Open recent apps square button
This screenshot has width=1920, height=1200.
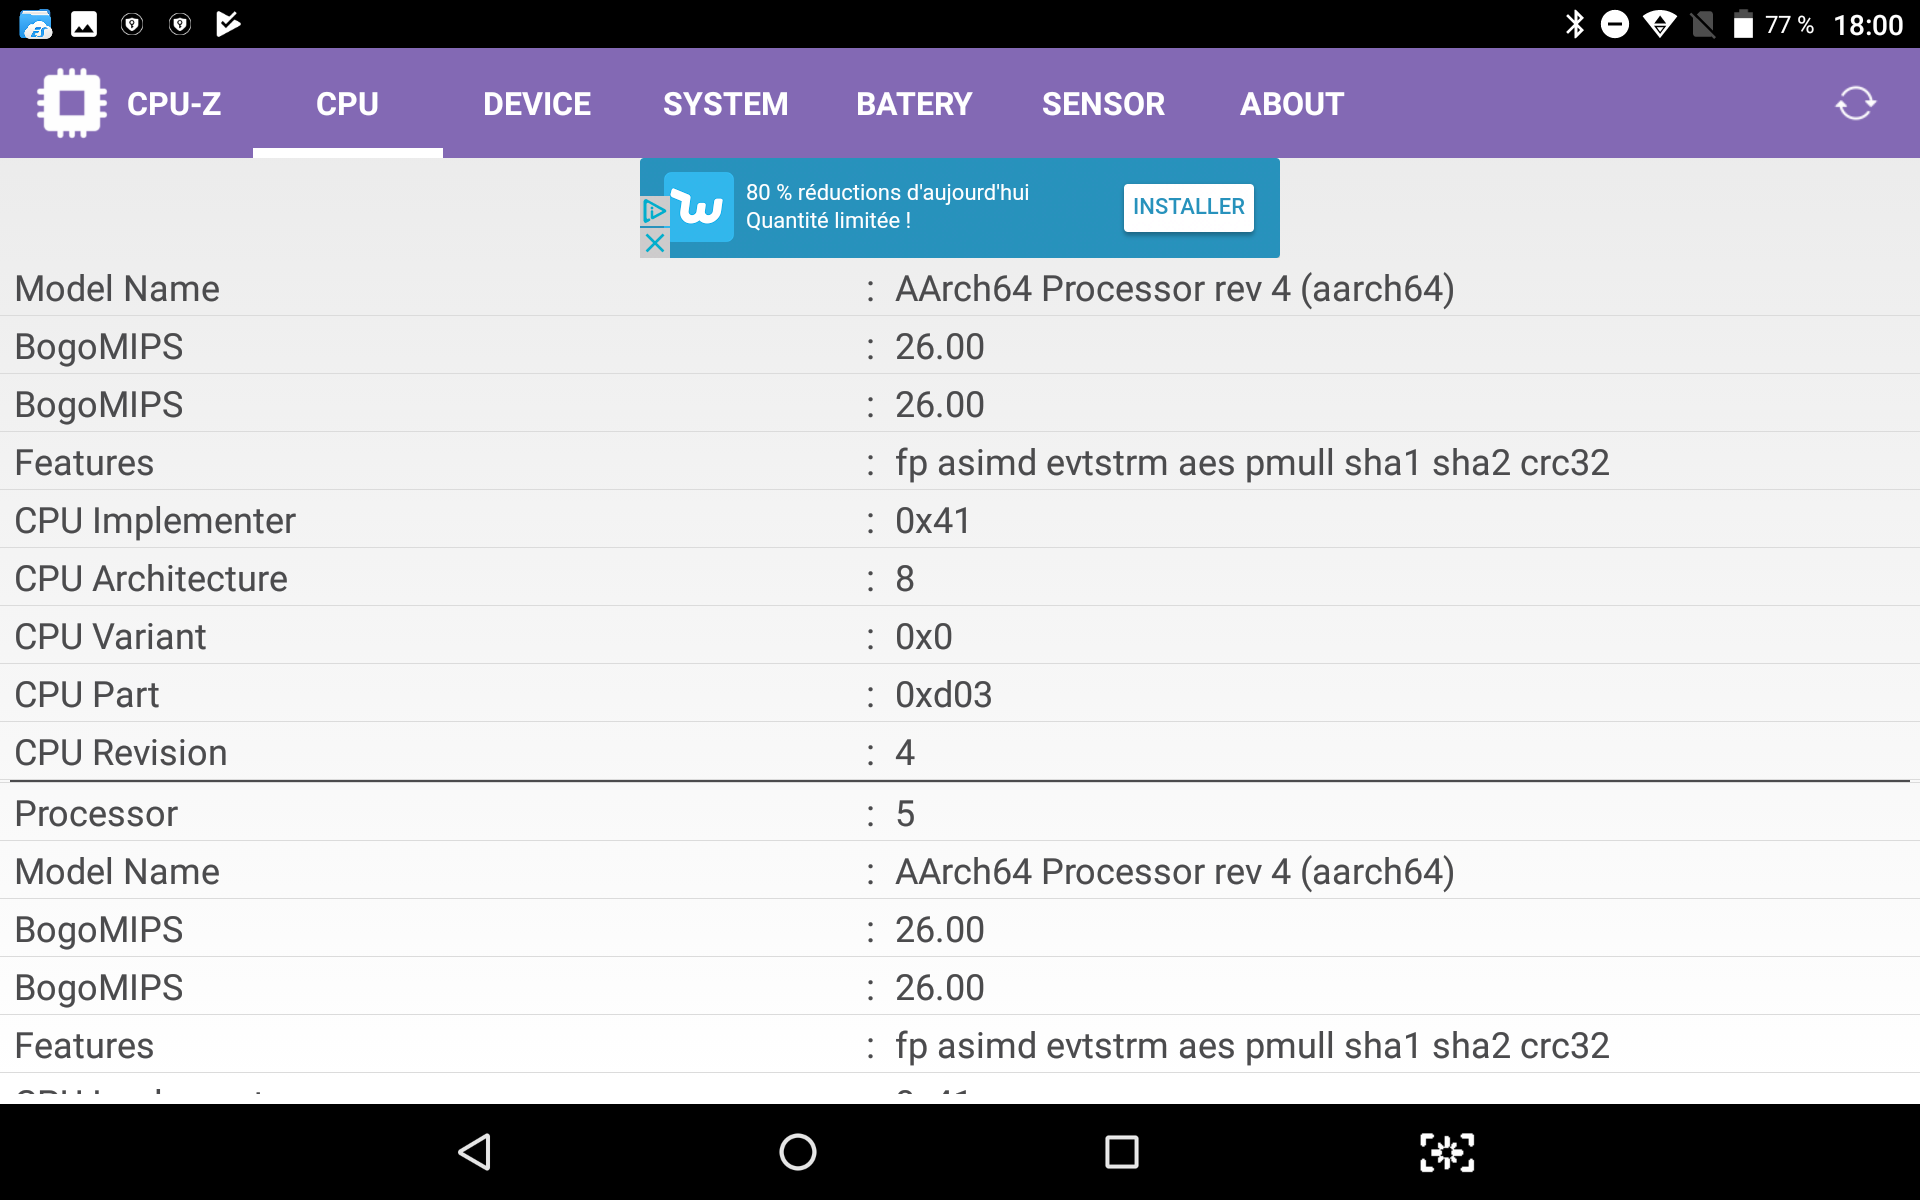click(x=1121, y=1152)
